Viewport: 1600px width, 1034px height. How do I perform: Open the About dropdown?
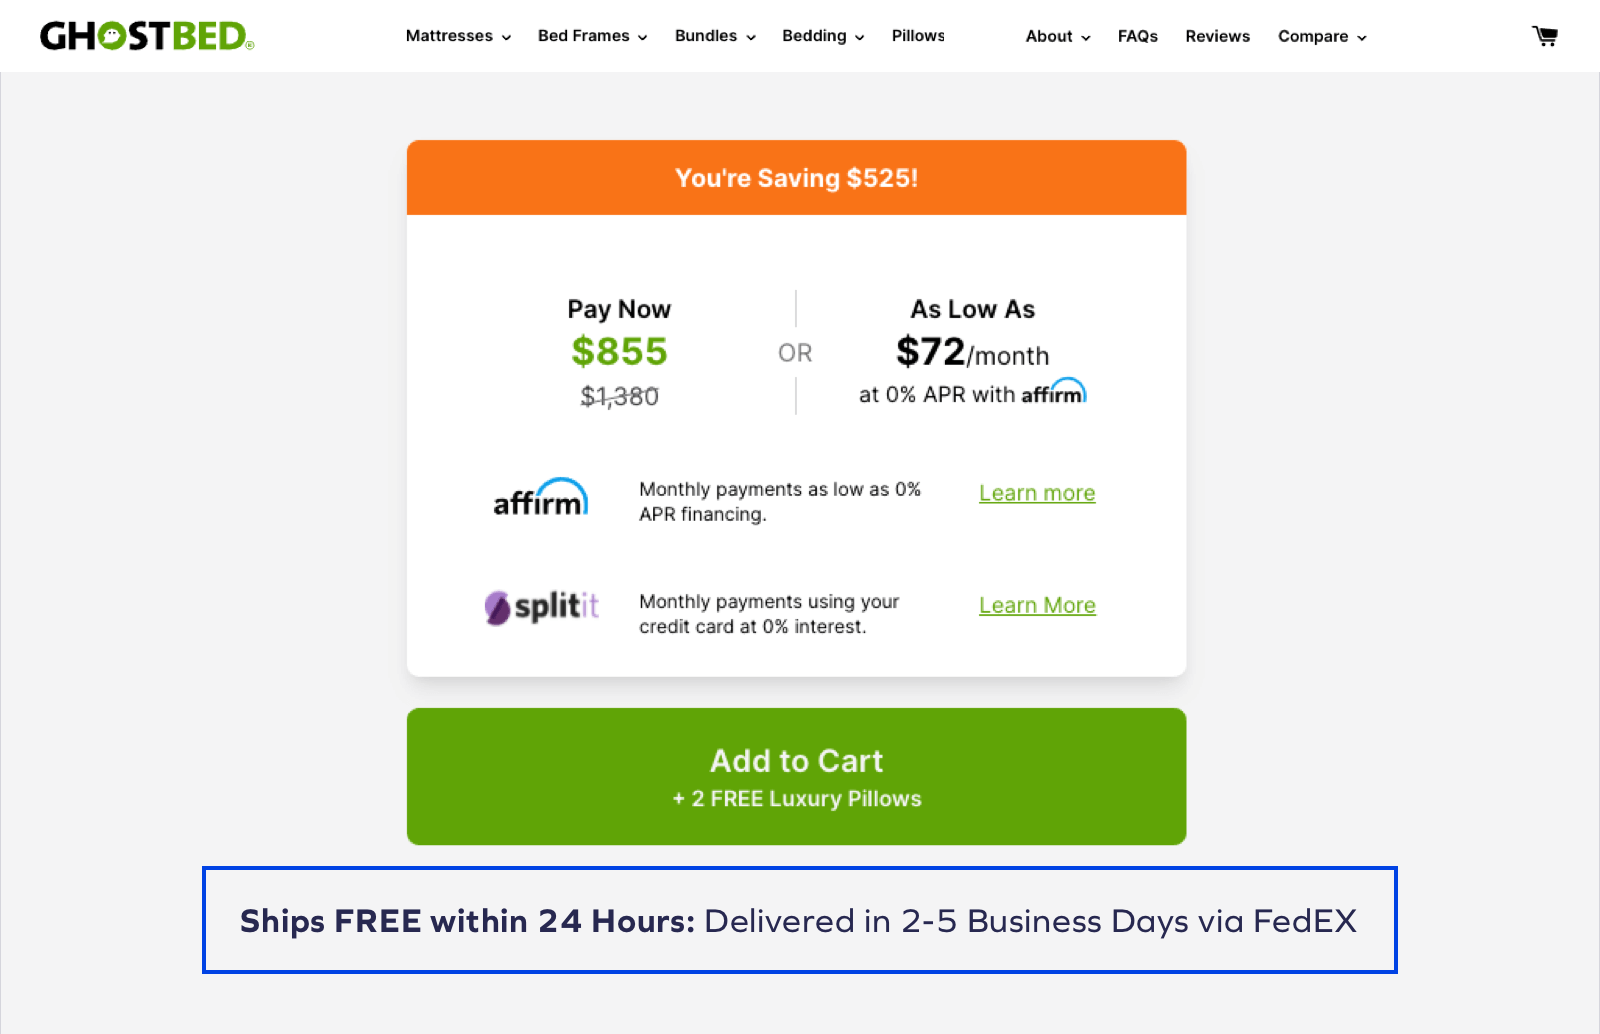point(1058,37)
